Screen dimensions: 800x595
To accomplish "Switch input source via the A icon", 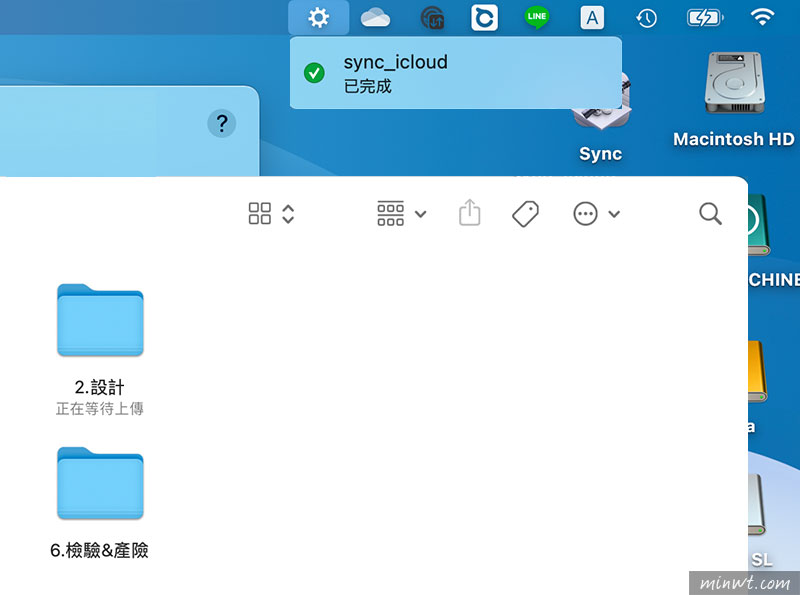I will click(x=592, y=18).
